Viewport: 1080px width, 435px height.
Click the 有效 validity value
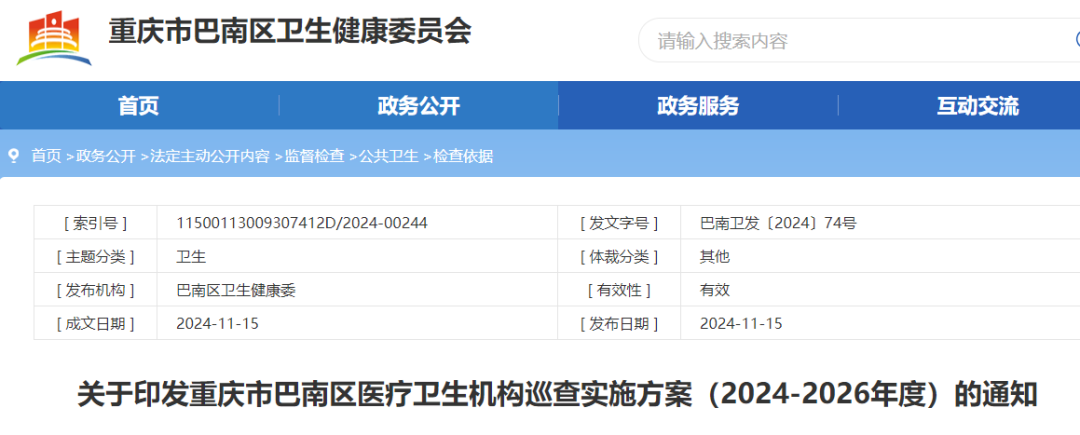pyautogui.click(x=715, y=290)
